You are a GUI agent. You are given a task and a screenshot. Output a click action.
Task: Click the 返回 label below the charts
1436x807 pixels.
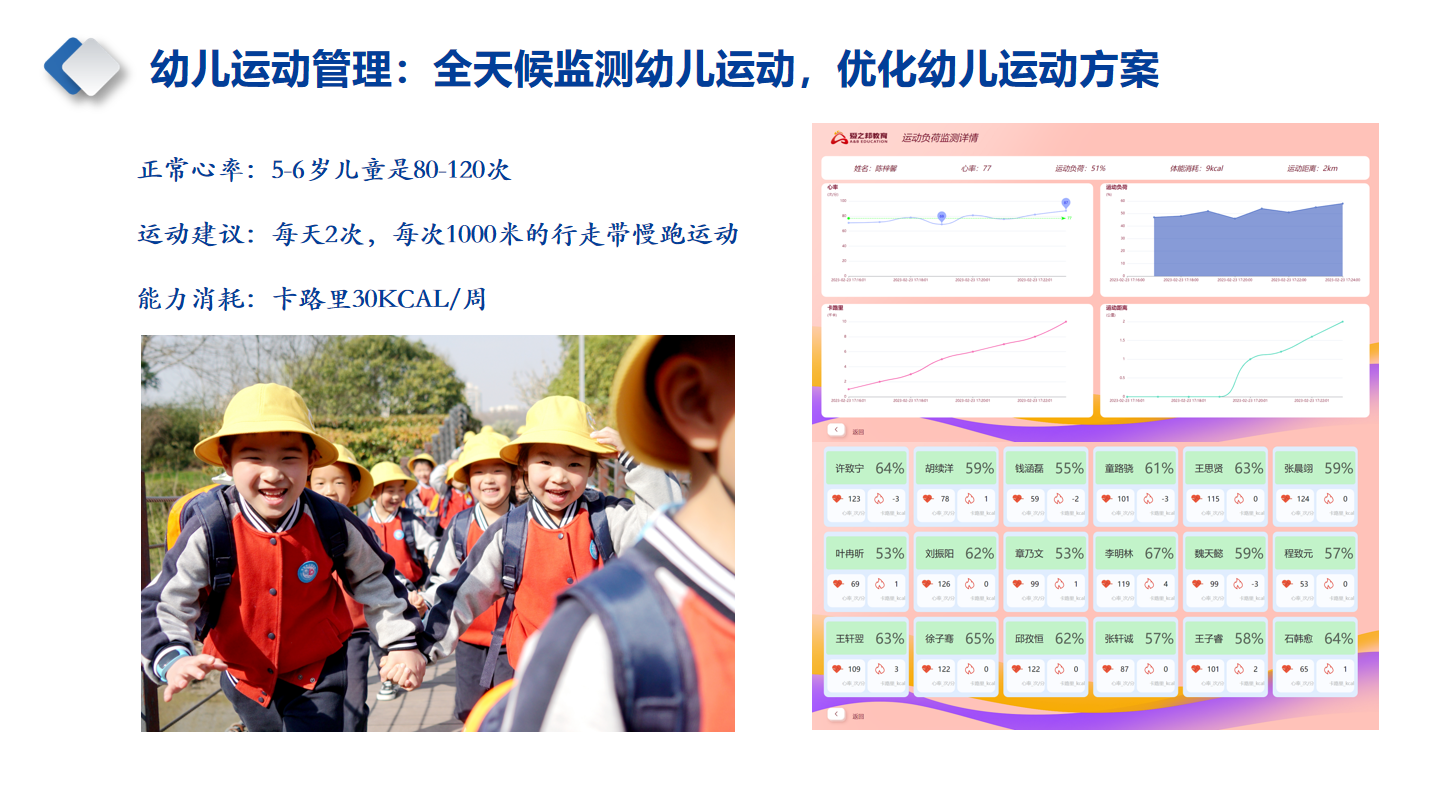click(x=858, y=433)
